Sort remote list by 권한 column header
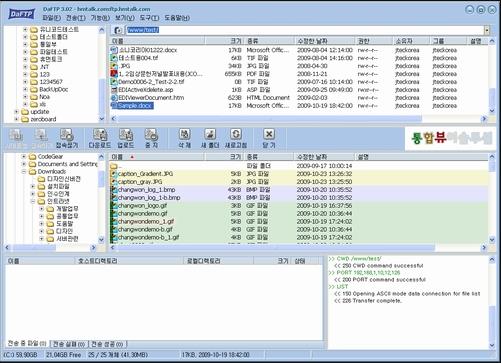The height and width of the screenshot is (363, 501). coord(374,41)
